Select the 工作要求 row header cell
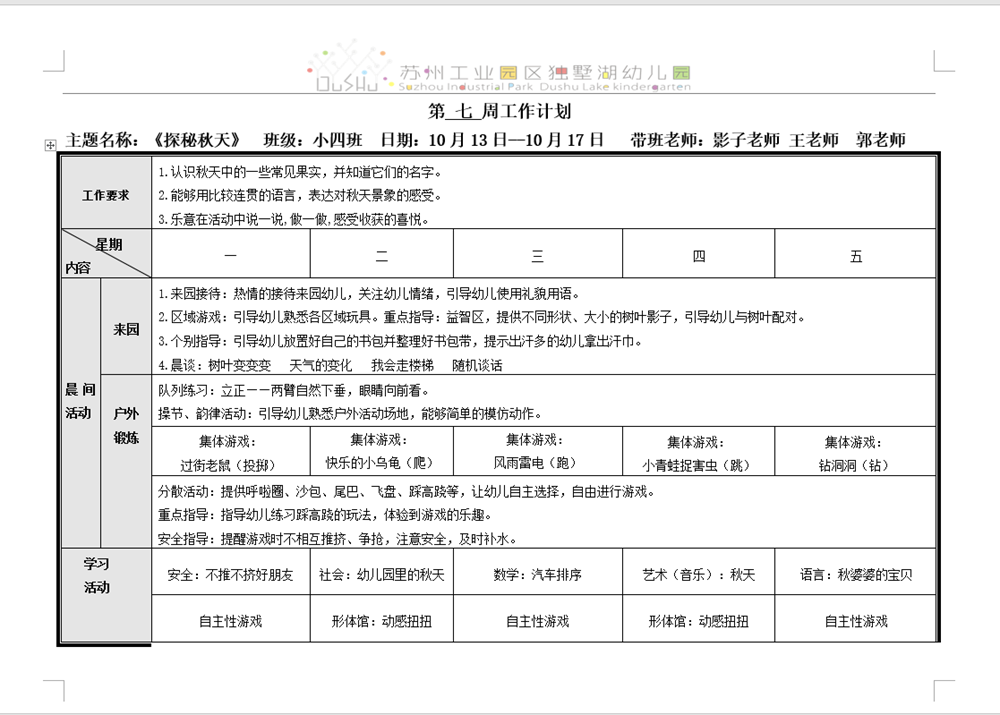 (x=105, y=195)
